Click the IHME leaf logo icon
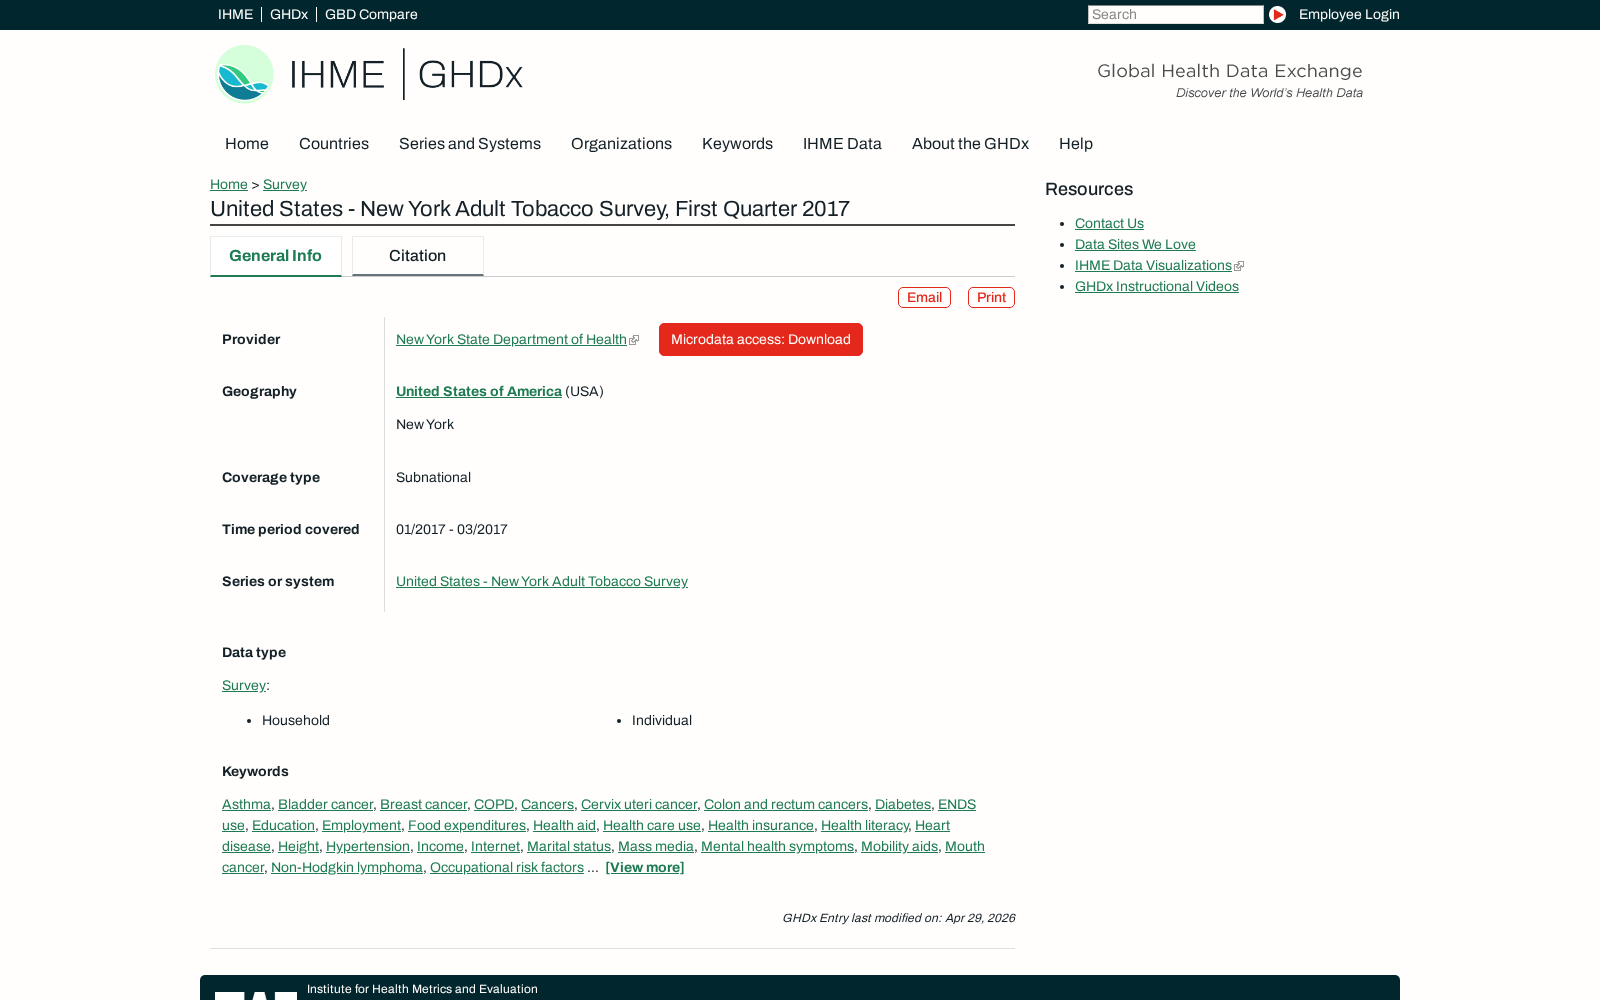 click(x=244, y=74)
